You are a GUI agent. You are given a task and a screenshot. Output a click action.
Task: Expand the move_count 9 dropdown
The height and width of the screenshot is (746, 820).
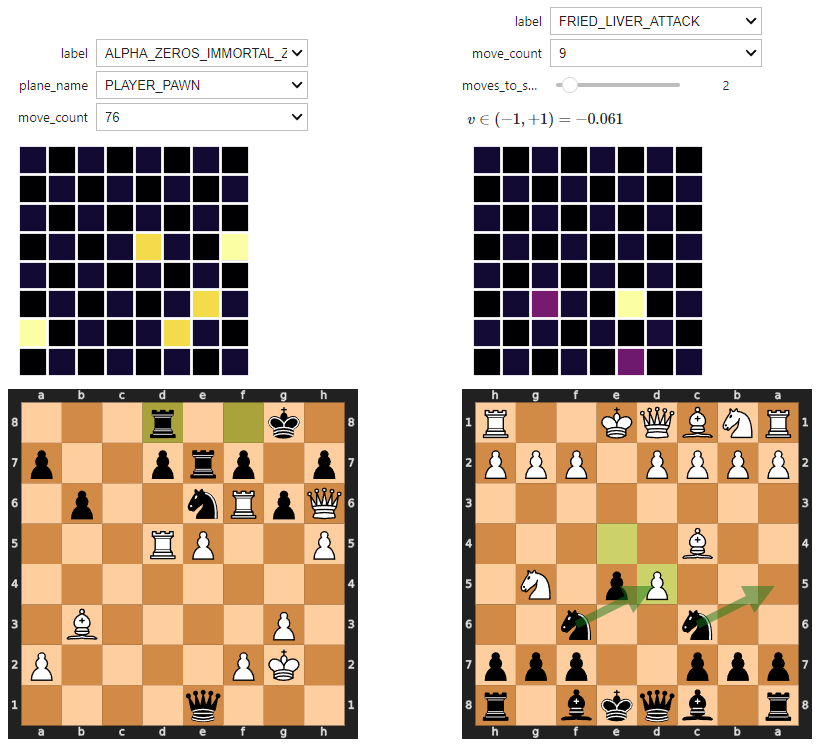(x=656, y=53)
